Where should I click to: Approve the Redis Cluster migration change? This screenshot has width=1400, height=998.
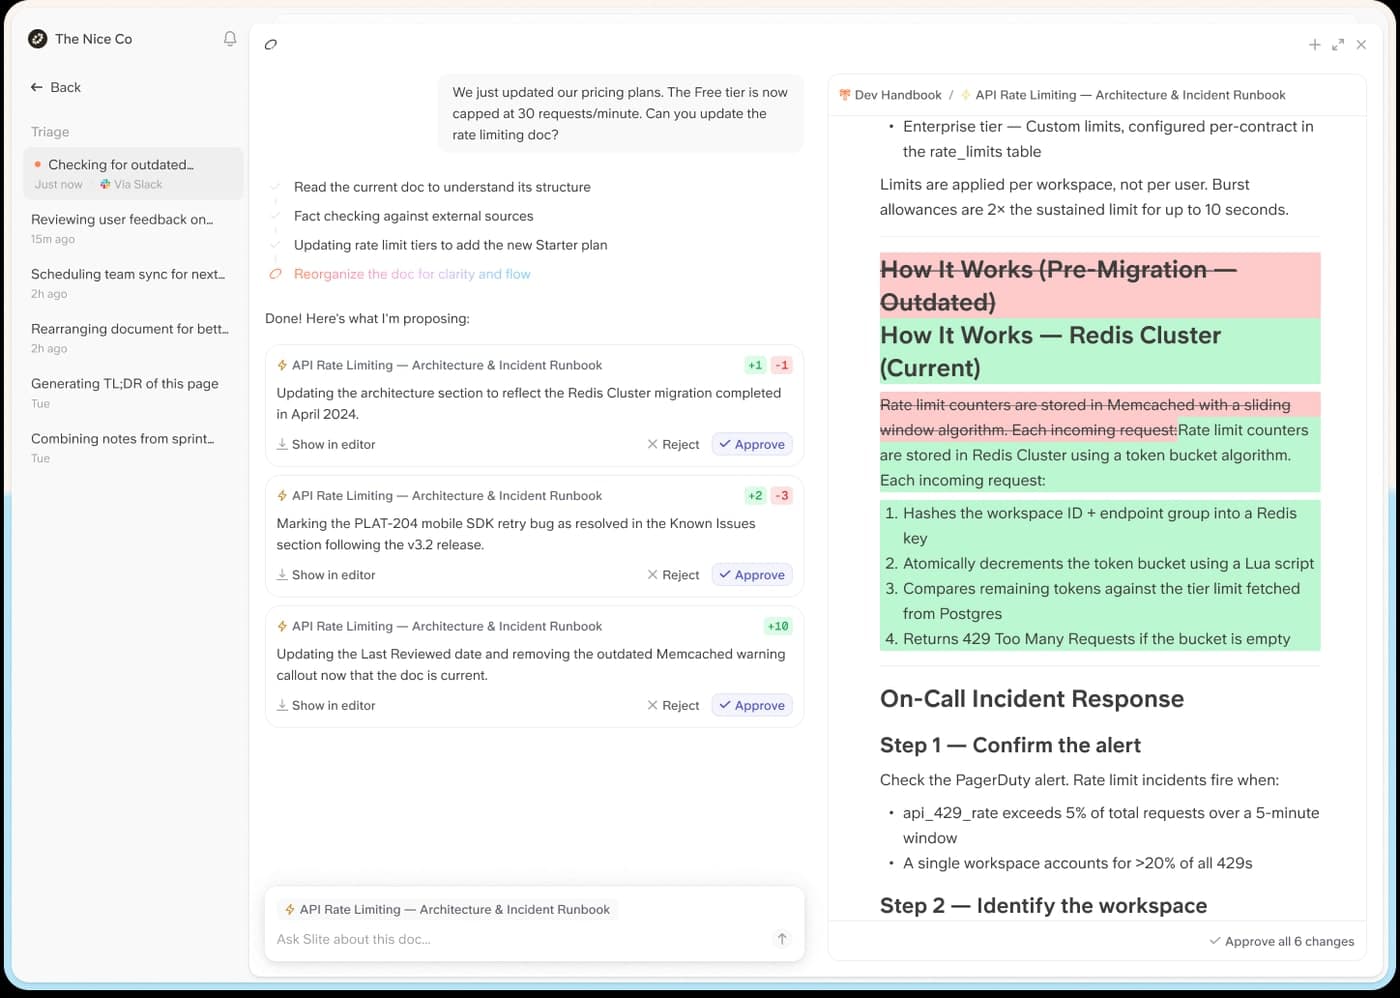click(752, 444)
